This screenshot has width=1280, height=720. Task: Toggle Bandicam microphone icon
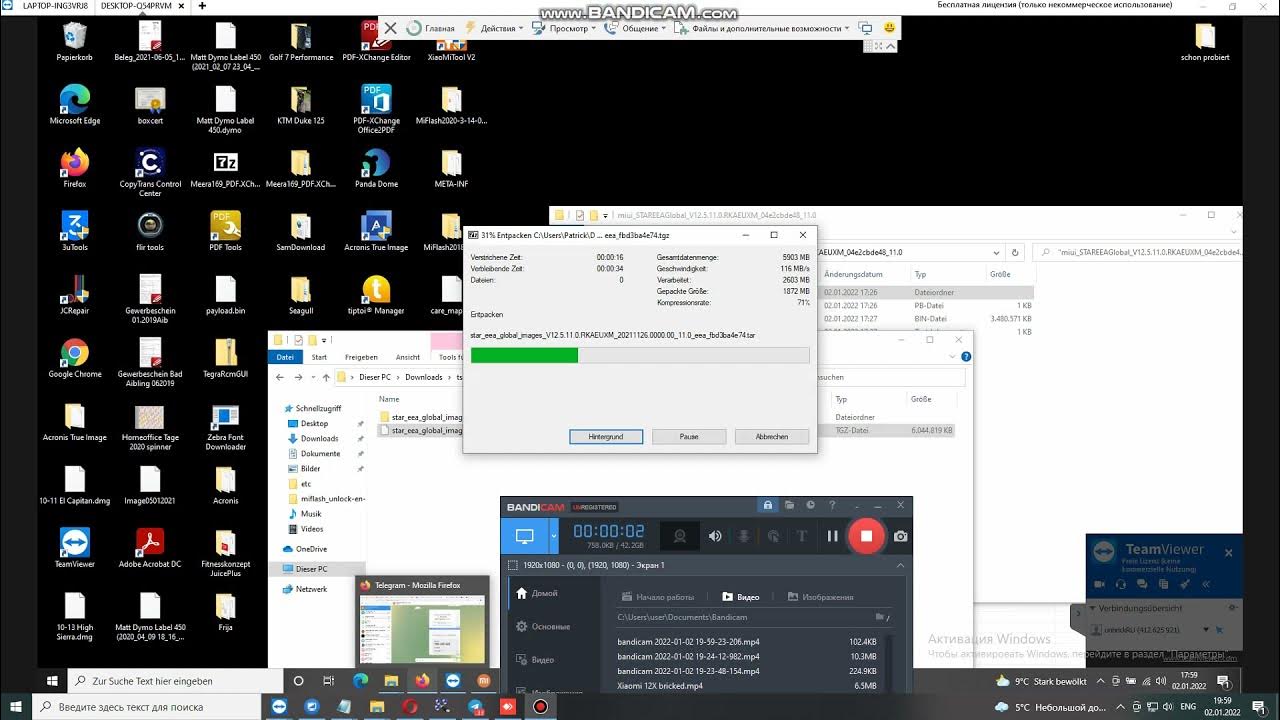[x=744, y=536]
